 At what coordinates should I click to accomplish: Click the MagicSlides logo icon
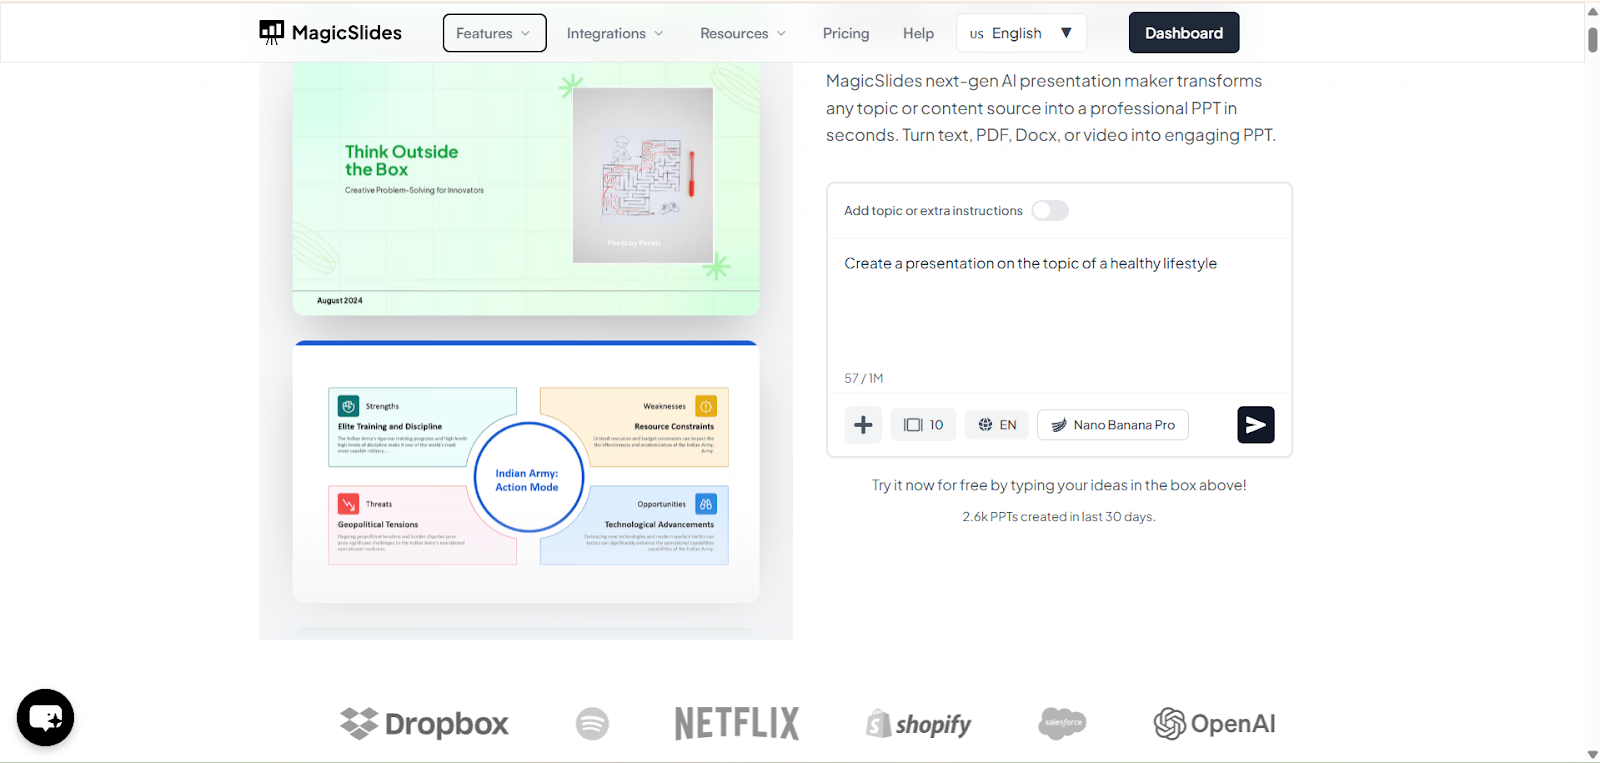pos(271,33)
